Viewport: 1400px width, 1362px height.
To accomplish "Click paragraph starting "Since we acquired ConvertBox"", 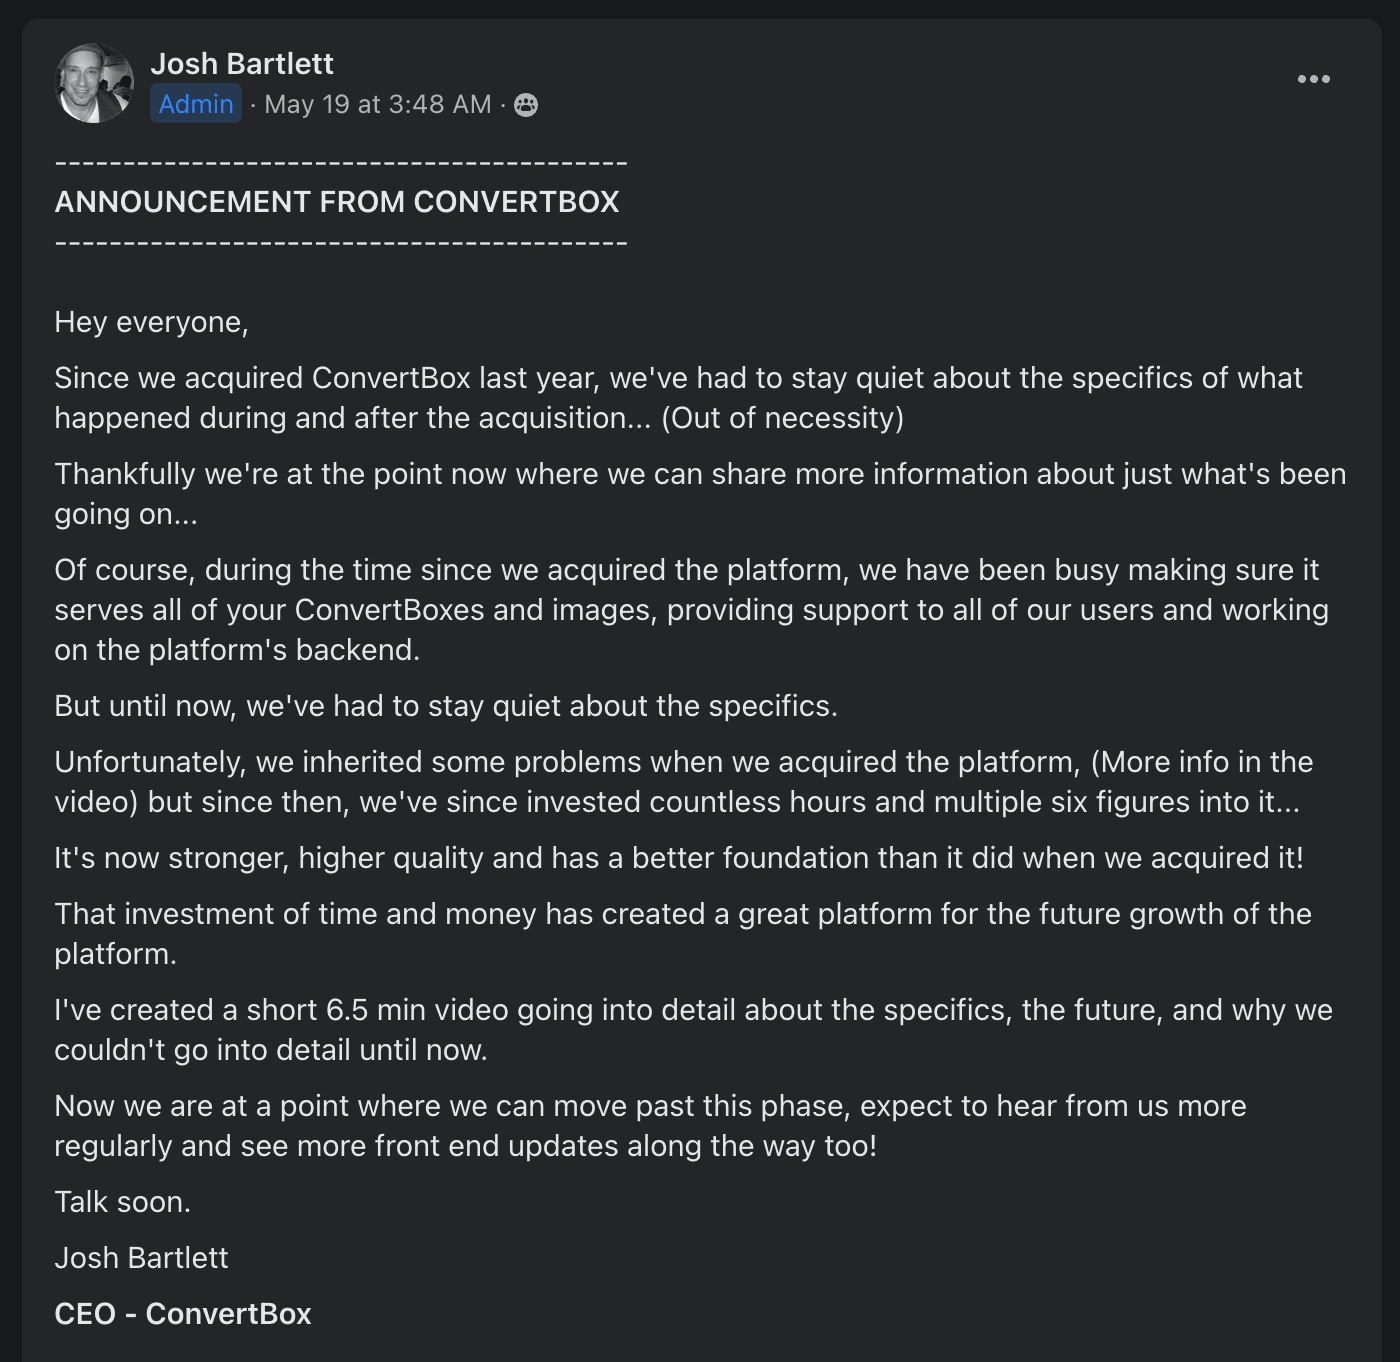I will click(678, 398).
